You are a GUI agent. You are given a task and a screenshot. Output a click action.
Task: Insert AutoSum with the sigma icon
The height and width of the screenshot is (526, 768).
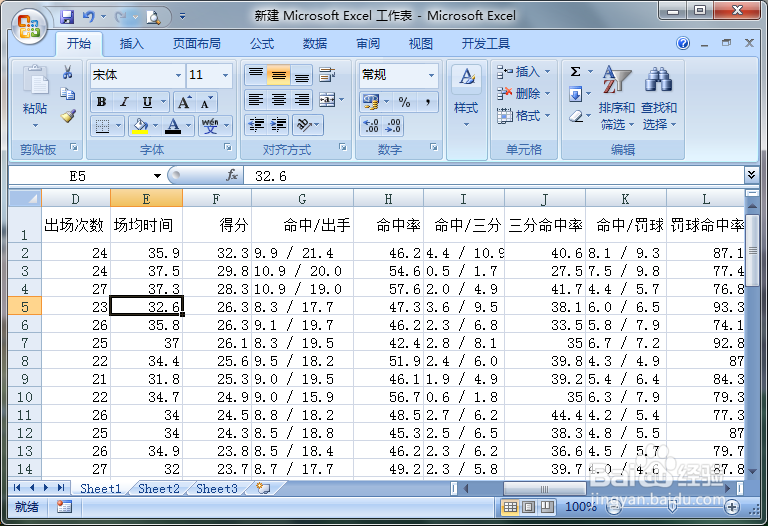576,72
